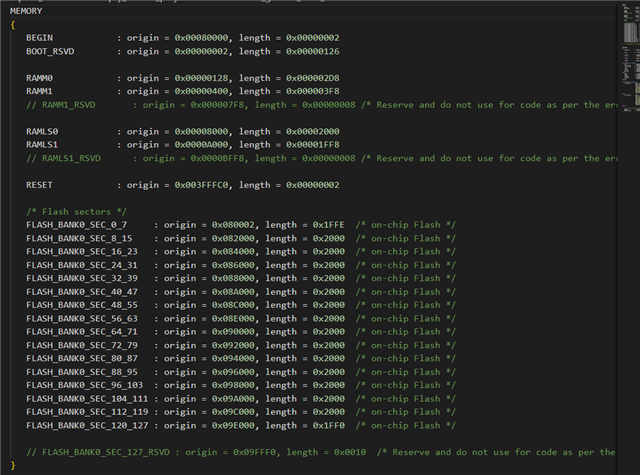Click the commented RAMLS1_RSVD line
Viewport: 640px width, 475px height.
pos(300,158)
